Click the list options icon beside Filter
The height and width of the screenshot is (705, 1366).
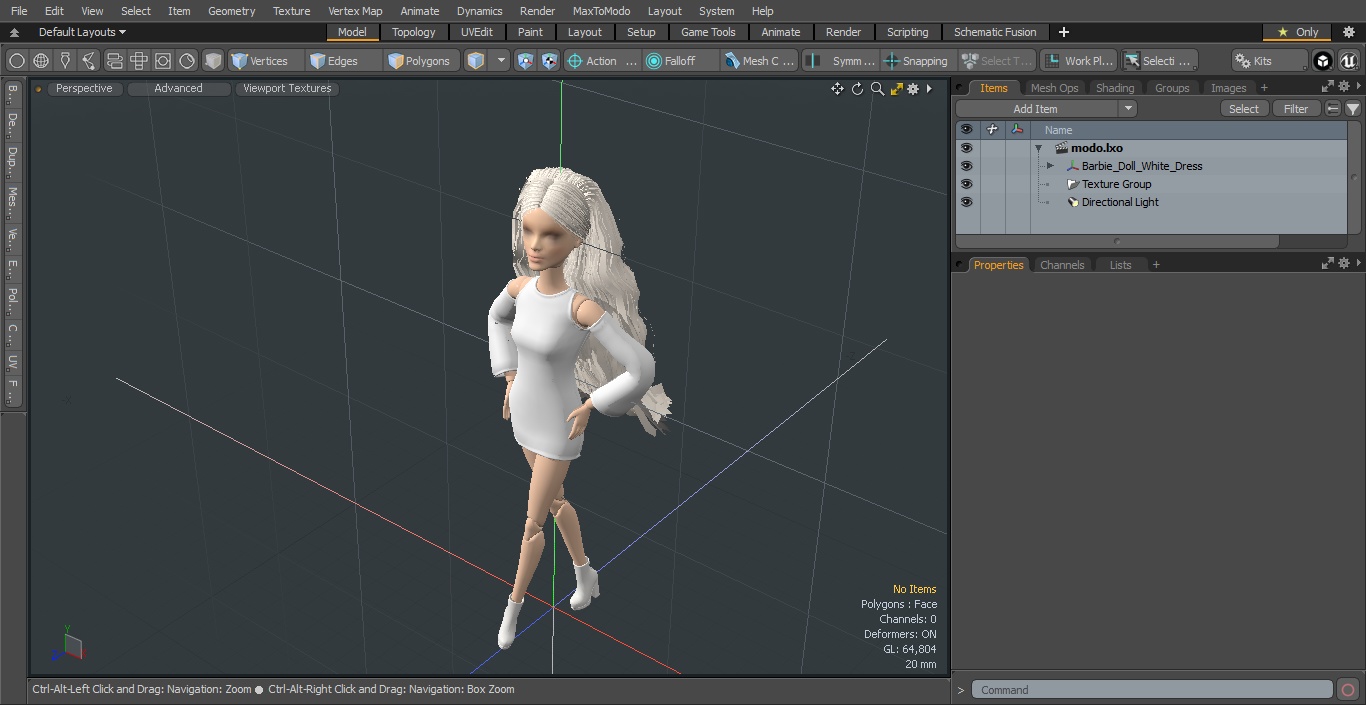[x=1333, y=109]
